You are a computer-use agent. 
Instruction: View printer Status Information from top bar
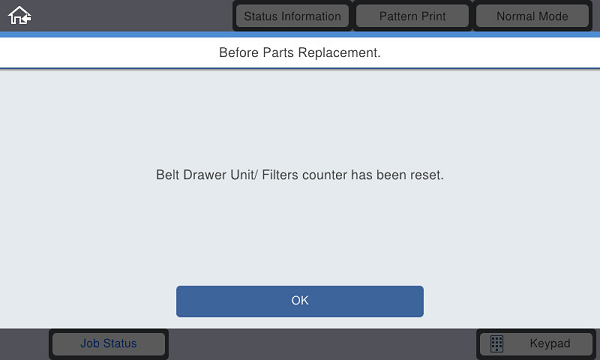point(292,16)
